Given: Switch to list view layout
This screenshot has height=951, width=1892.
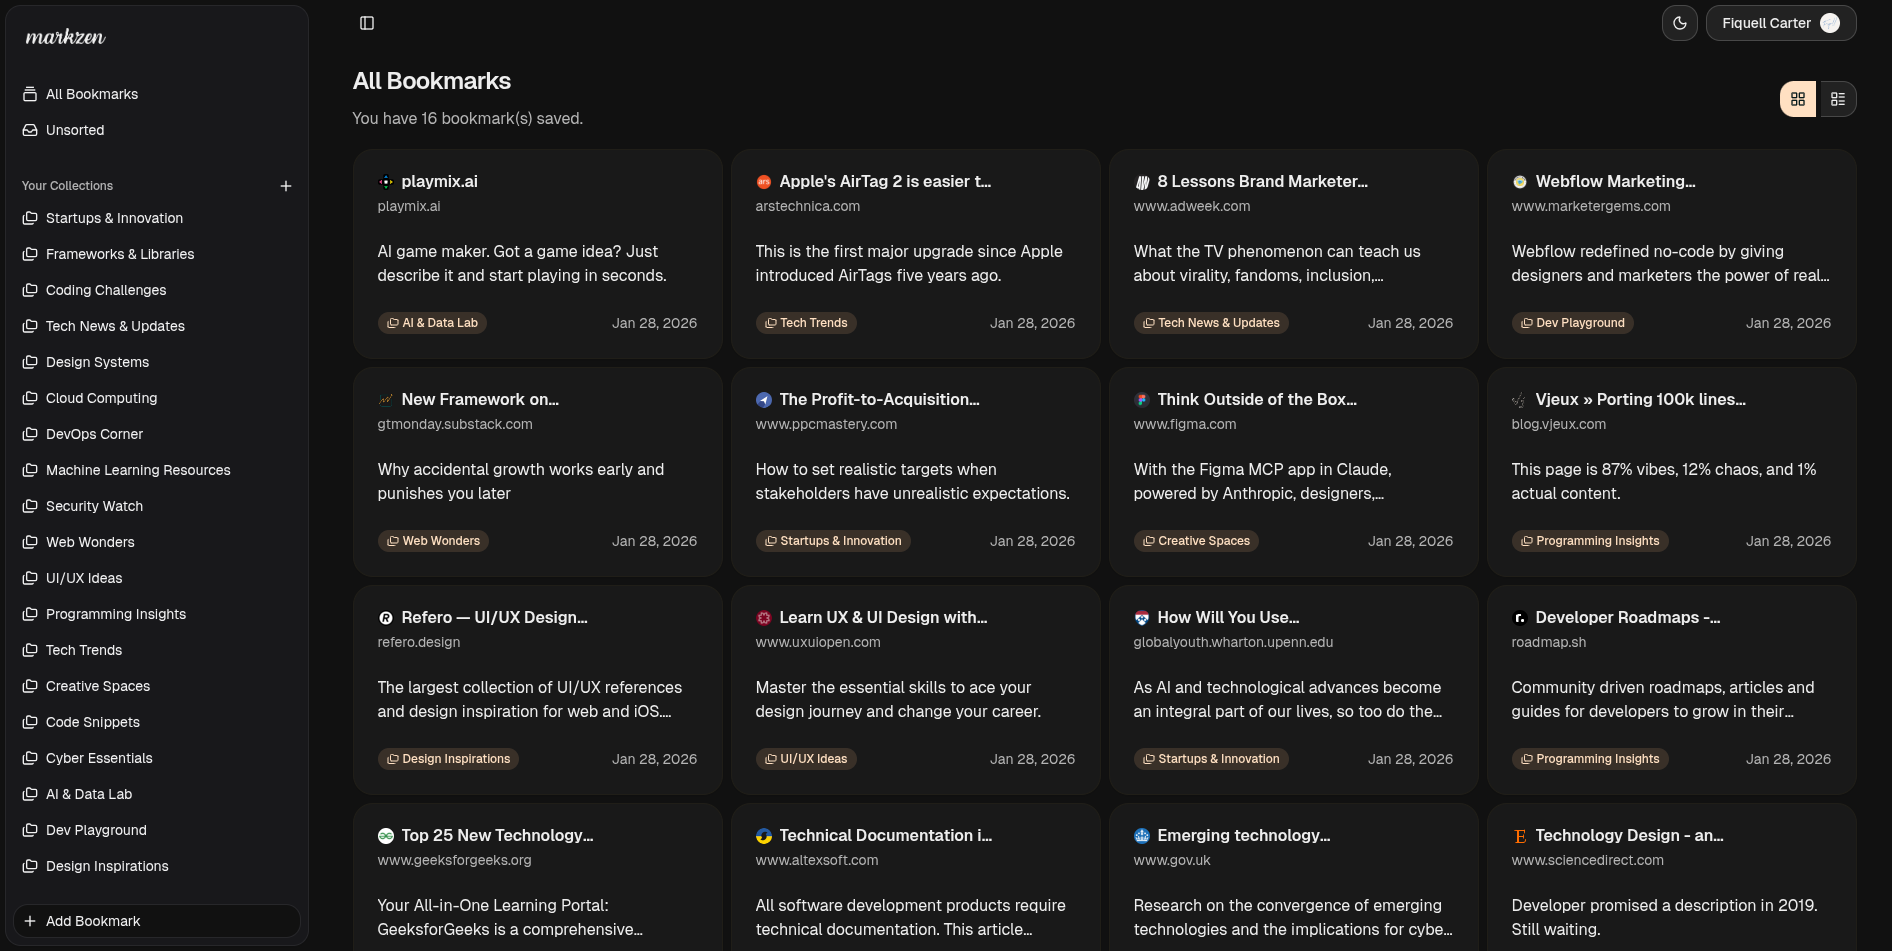Looking at the screenshot, I should pos(1837,99).
